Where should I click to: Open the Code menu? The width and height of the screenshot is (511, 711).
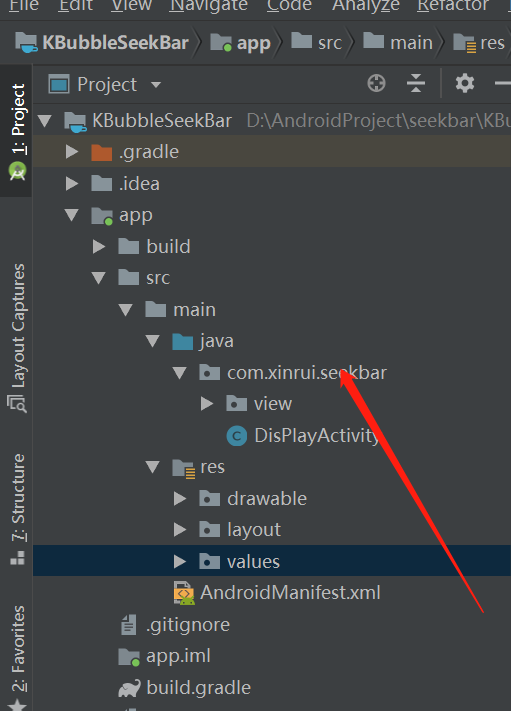pyautogui.click(x=289, y=6)
